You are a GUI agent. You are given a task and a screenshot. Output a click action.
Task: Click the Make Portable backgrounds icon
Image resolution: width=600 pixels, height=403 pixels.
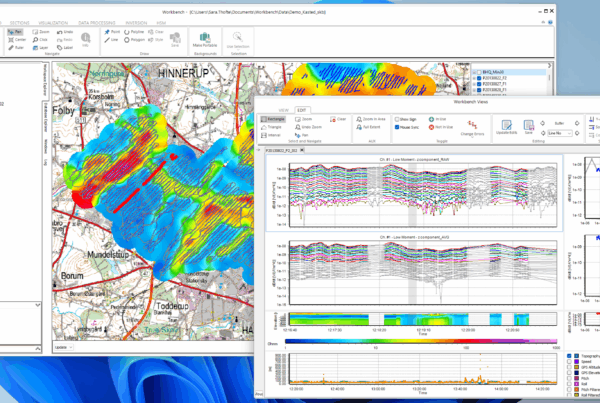(205, 38)
